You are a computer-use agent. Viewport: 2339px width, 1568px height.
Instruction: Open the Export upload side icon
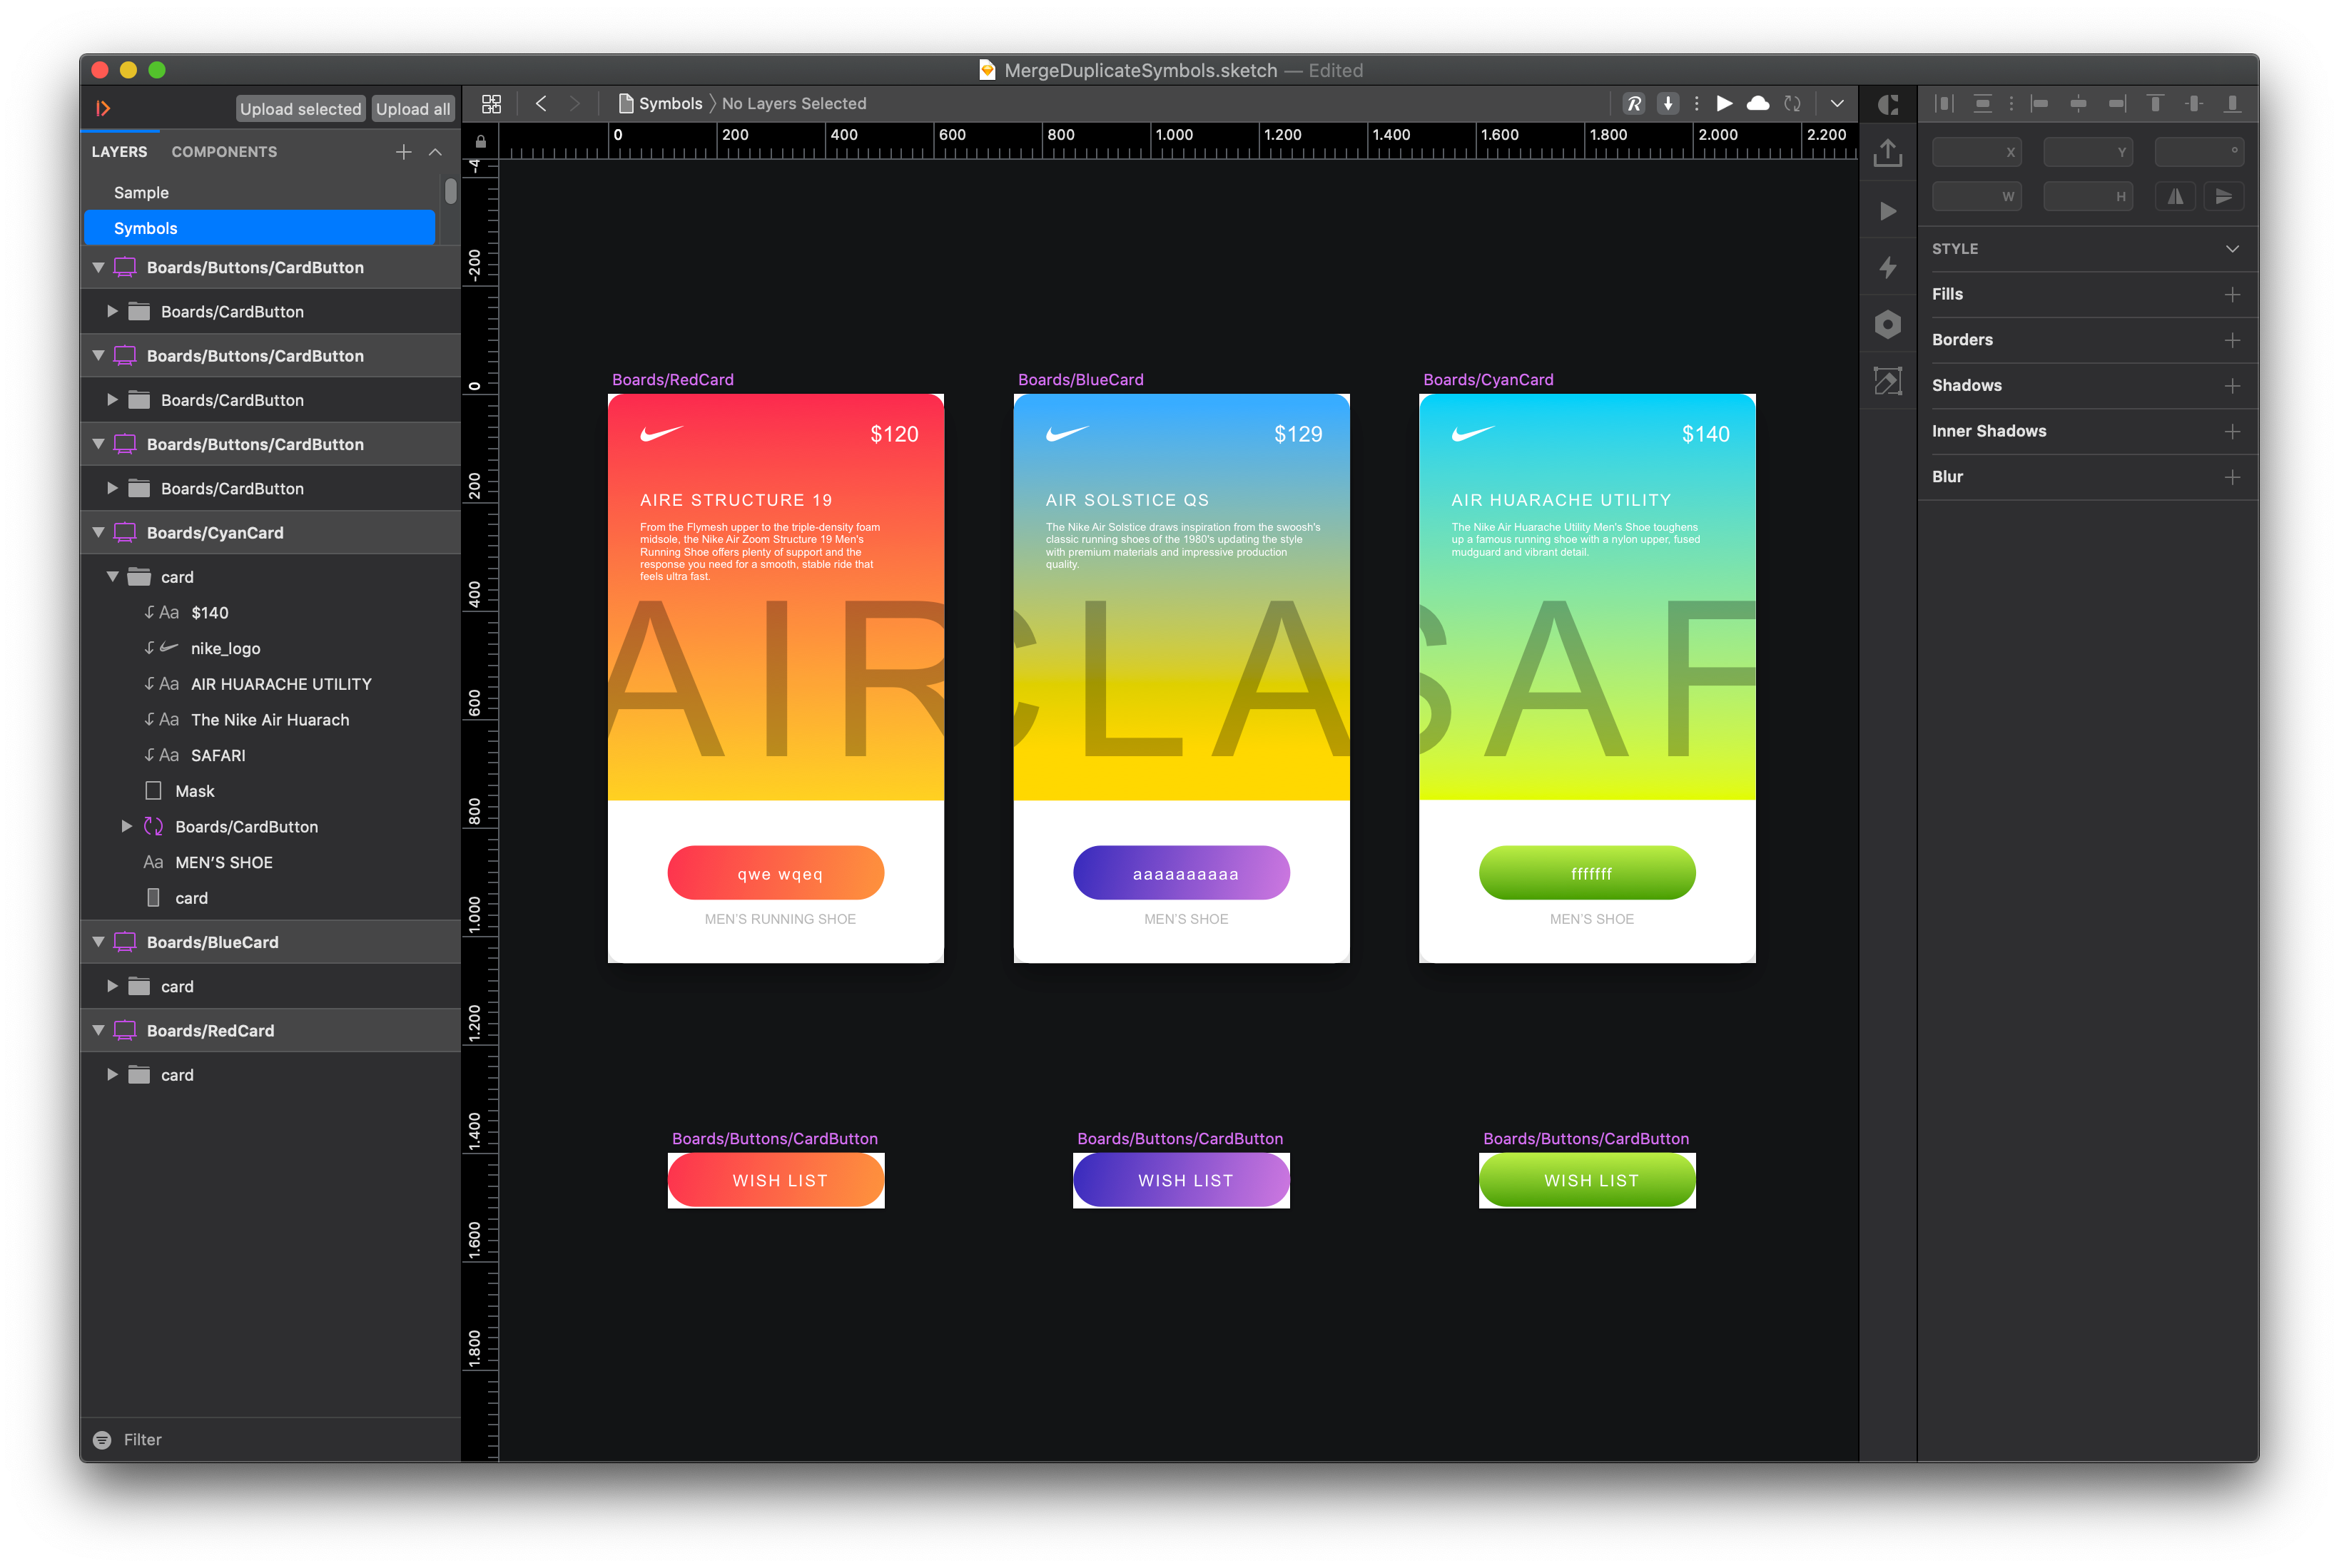click(x=1888, y=153)
